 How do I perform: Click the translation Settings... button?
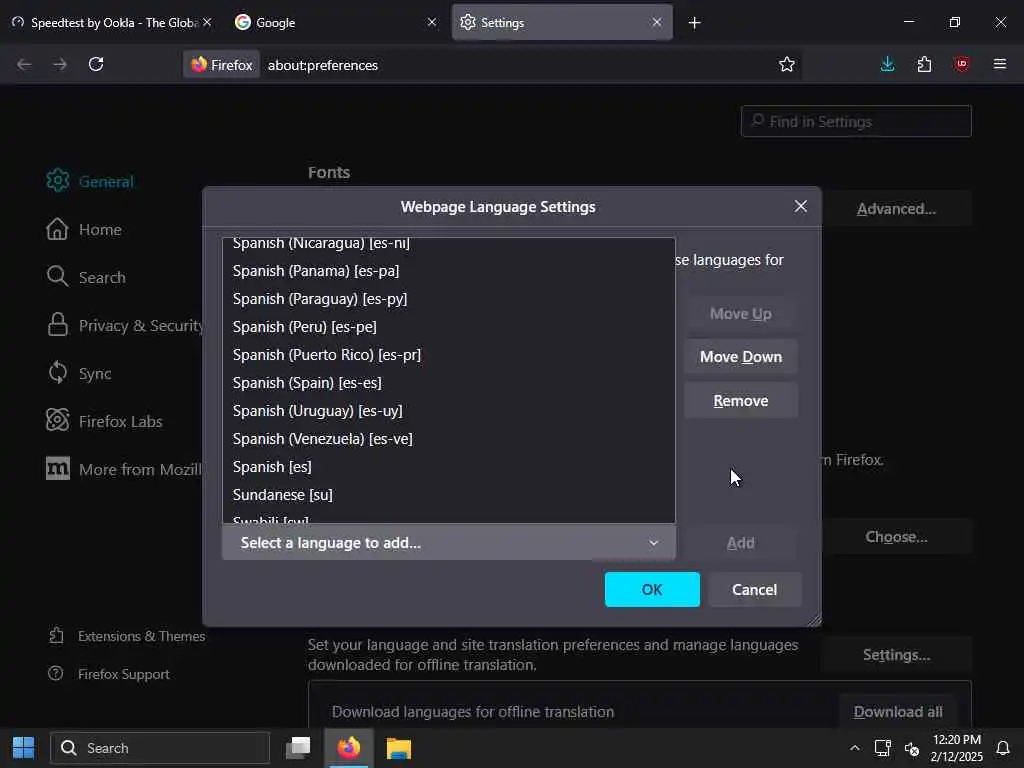(x=896, y=655)
